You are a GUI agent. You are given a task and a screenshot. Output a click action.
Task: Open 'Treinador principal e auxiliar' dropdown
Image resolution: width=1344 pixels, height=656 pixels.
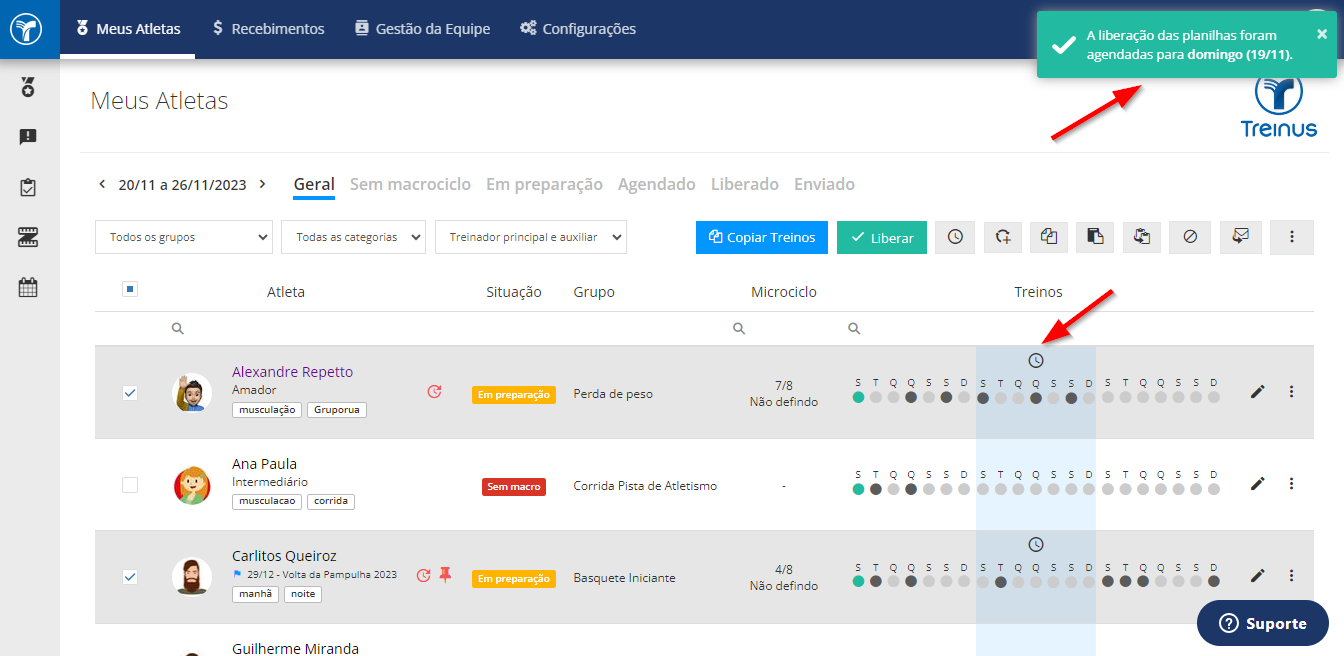[x=531, y=237]
